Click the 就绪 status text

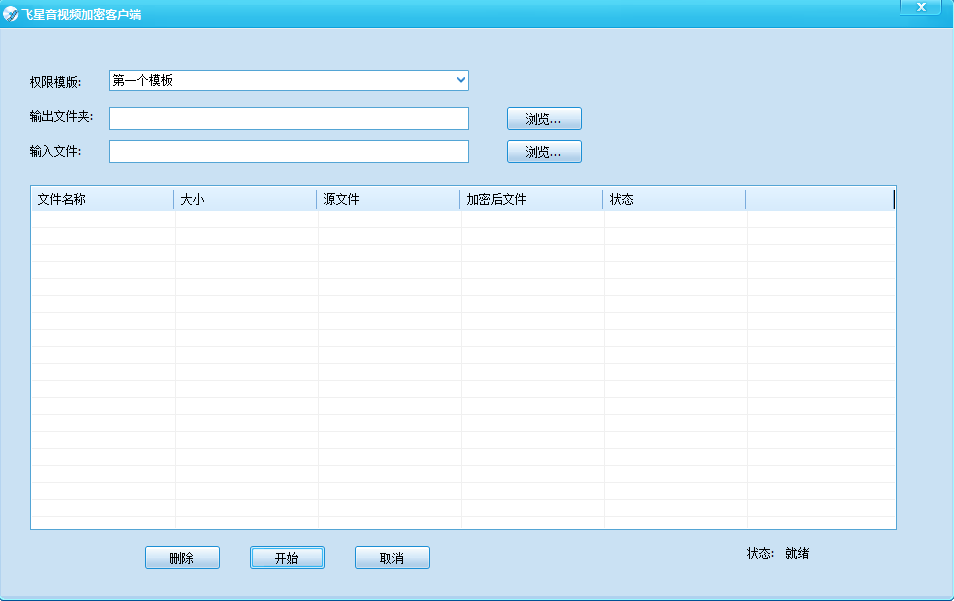click(x=797, y=553)
